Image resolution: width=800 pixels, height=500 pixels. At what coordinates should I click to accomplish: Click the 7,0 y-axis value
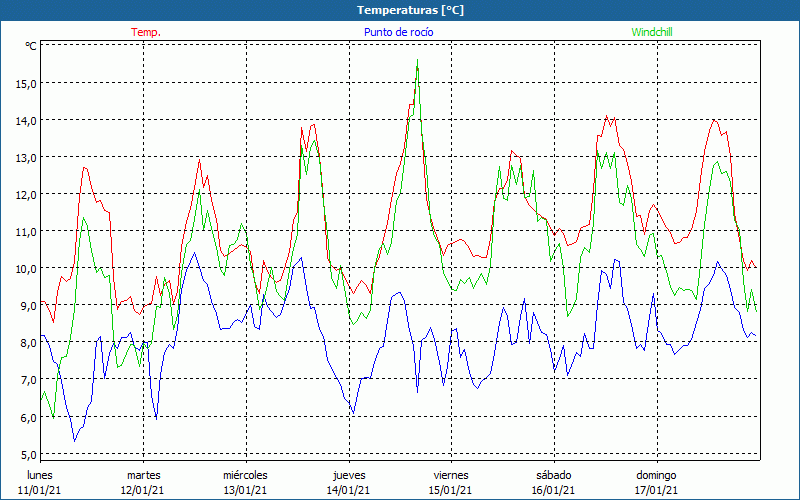28,380
